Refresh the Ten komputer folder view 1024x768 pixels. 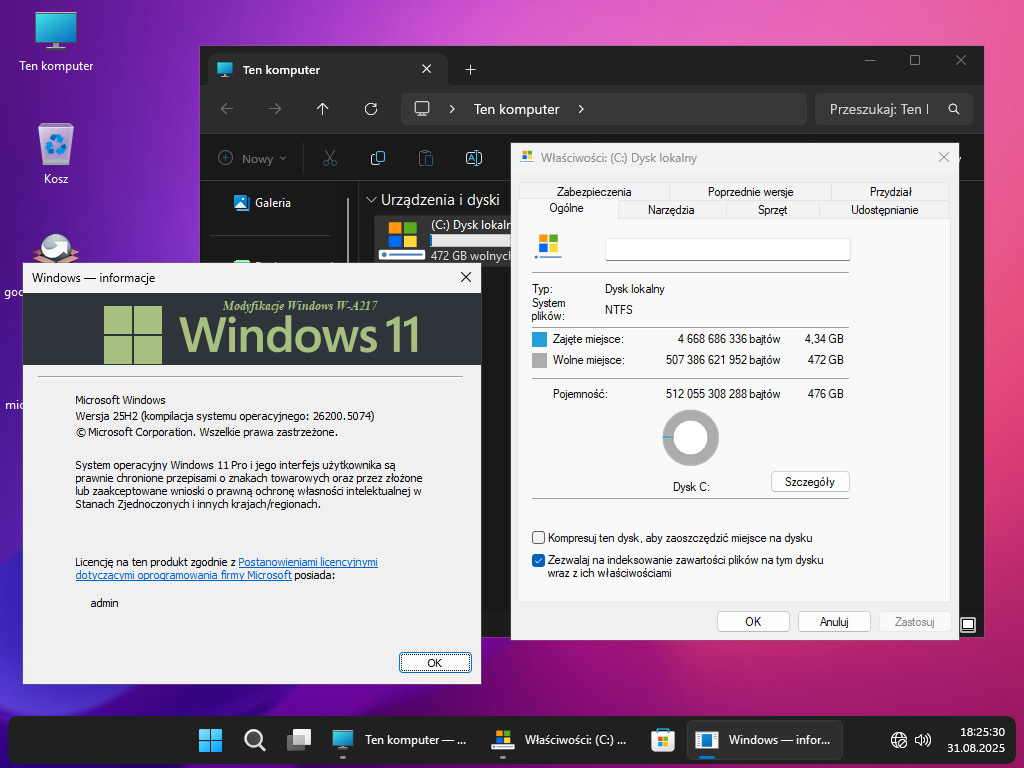tap(371, 109)
